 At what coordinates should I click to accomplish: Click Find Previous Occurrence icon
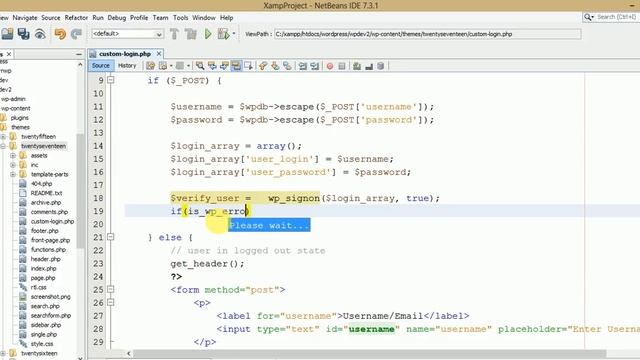click(x=212, y=66)
